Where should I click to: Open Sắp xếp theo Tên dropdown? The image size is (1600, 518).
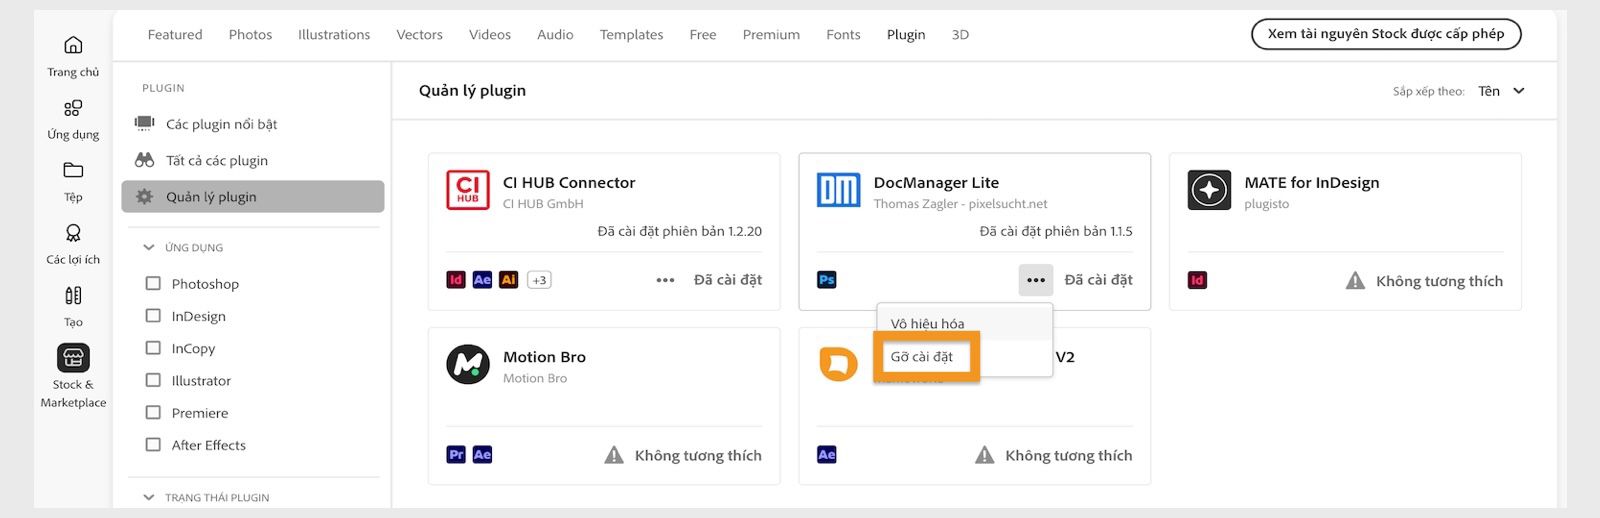click(1501, 91)
